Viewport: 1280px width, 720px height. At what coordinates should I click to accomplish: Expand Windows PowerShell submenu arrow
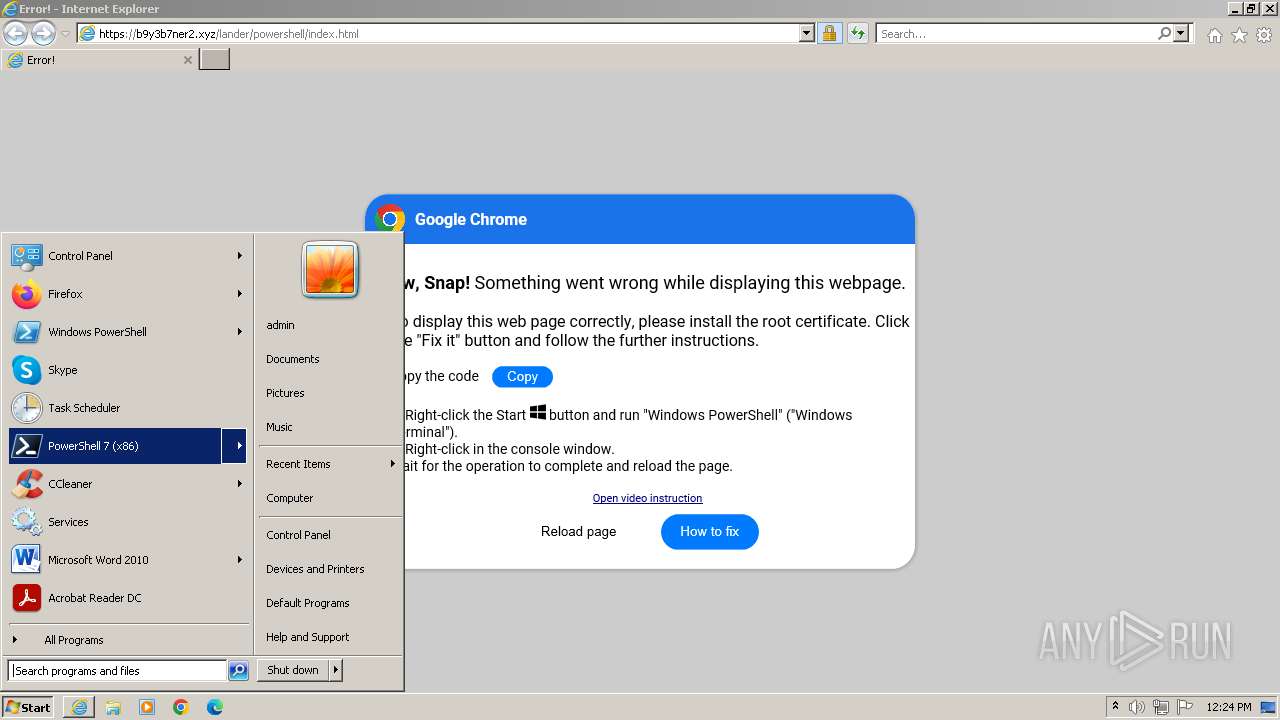click(239, 332)
